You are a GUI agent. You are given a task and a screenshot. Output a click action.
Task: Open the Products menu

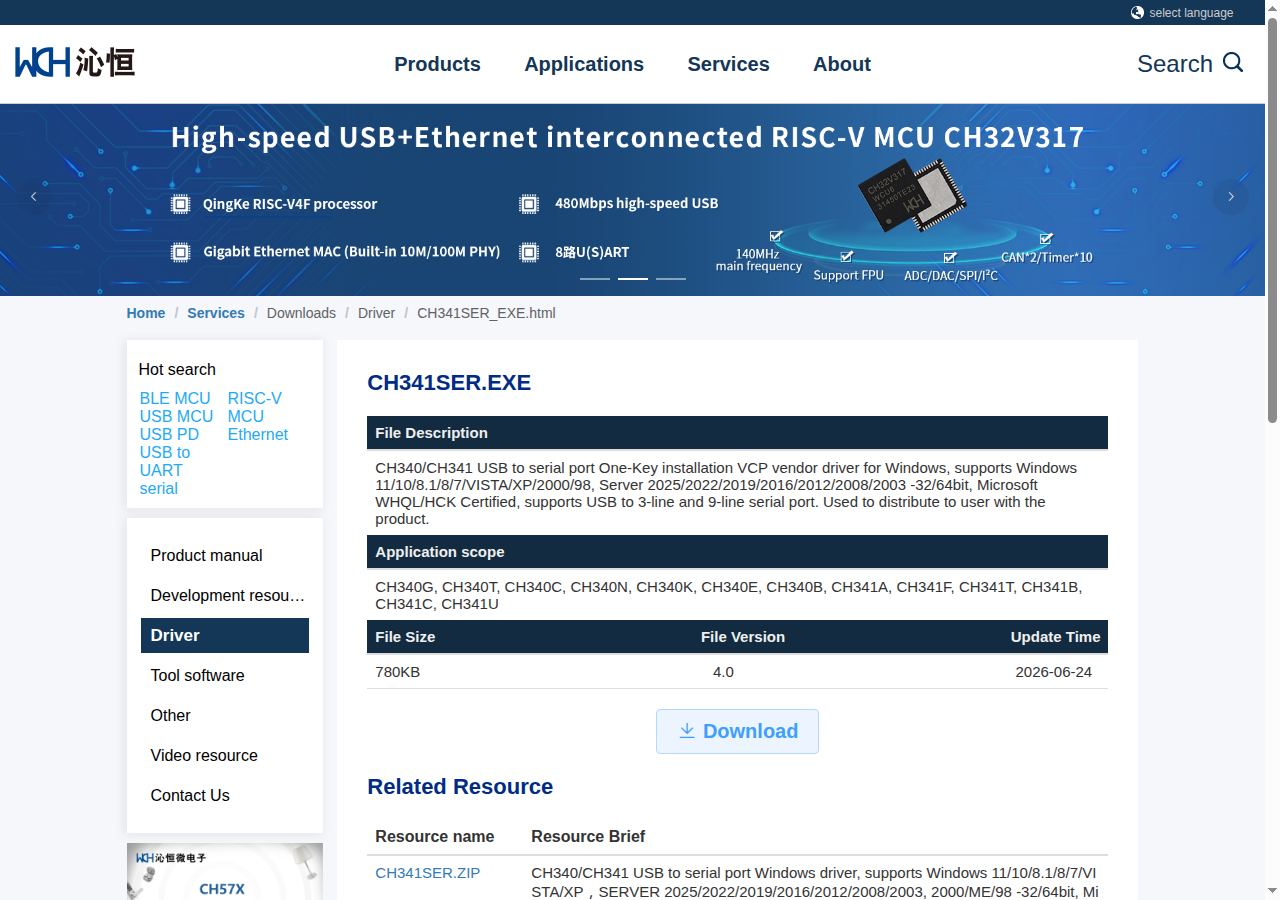437,64
